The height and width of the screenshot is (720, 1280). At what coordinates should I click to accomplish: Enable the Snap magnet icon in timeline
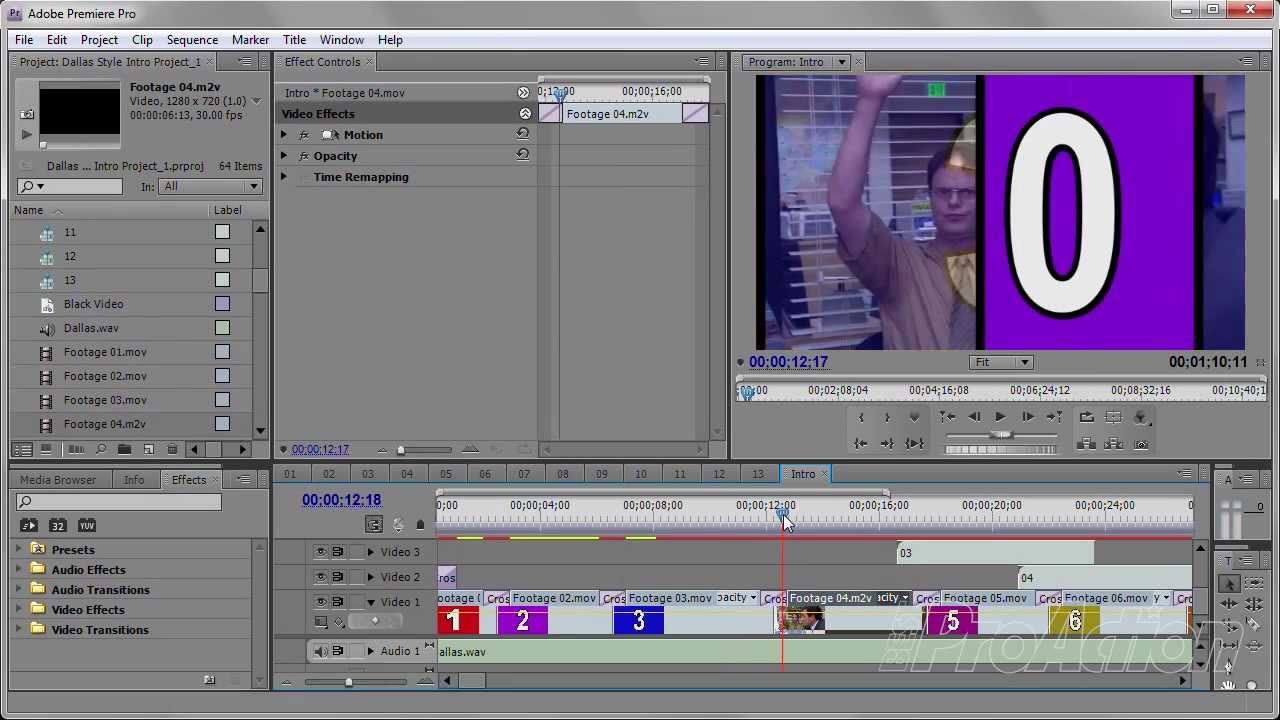(x=374, y=525)
